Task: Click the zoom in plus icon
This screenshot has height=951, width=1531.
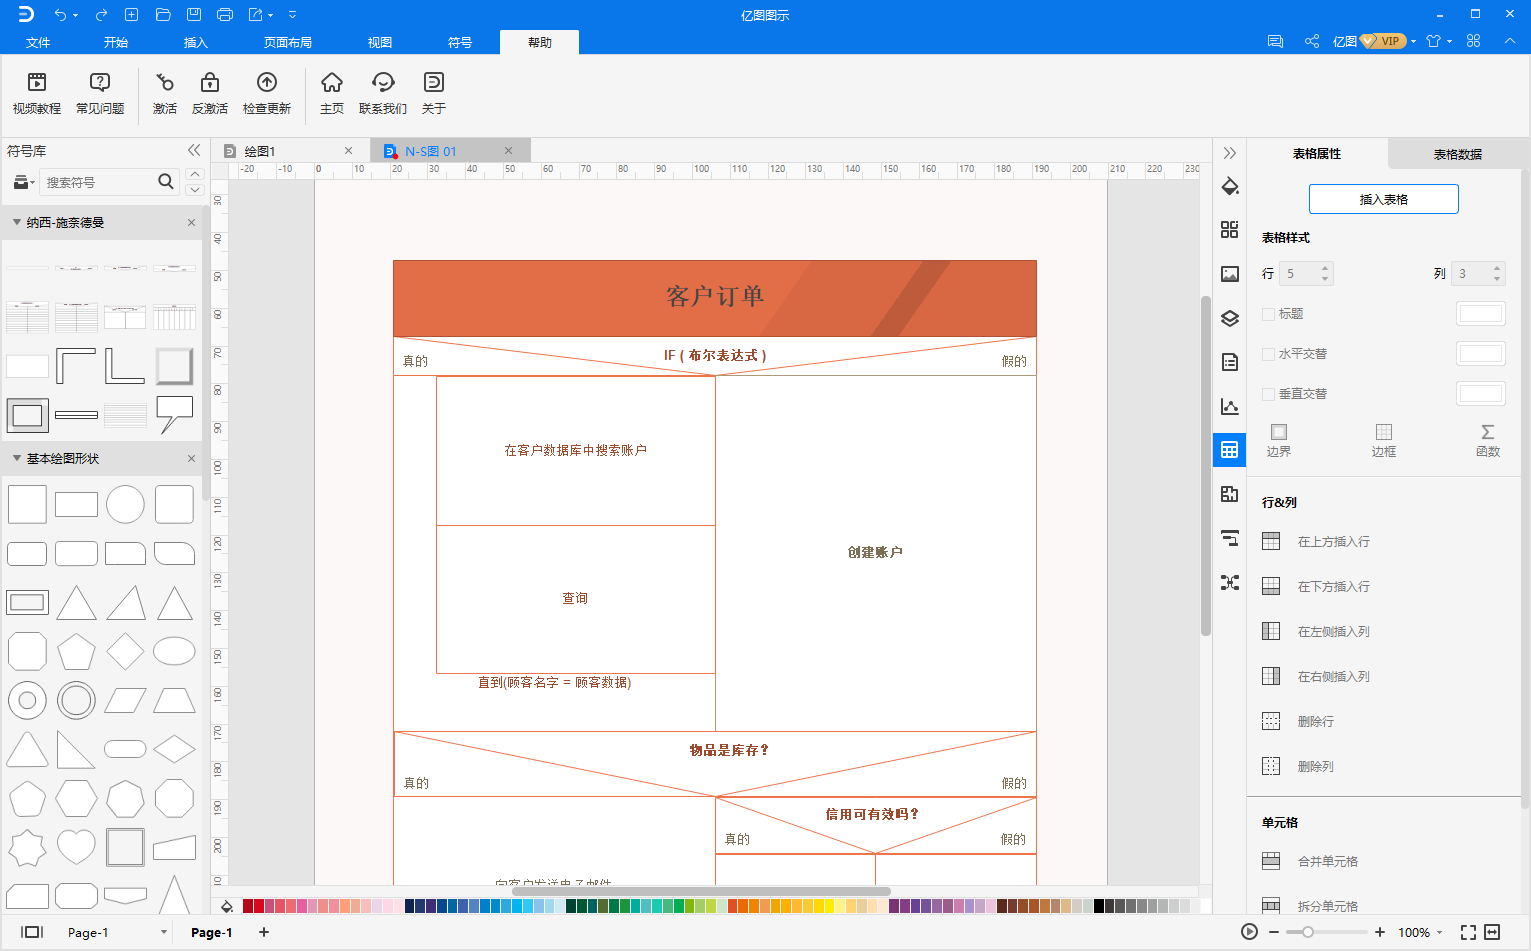Action: tap(1380, 932)
